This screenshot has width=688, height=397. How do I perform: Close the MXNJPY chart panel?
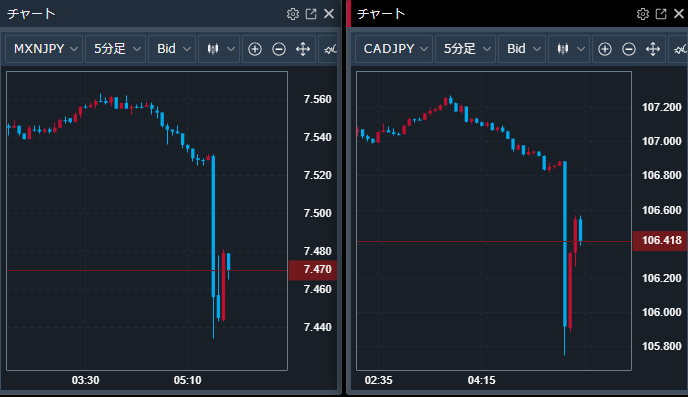329,14
